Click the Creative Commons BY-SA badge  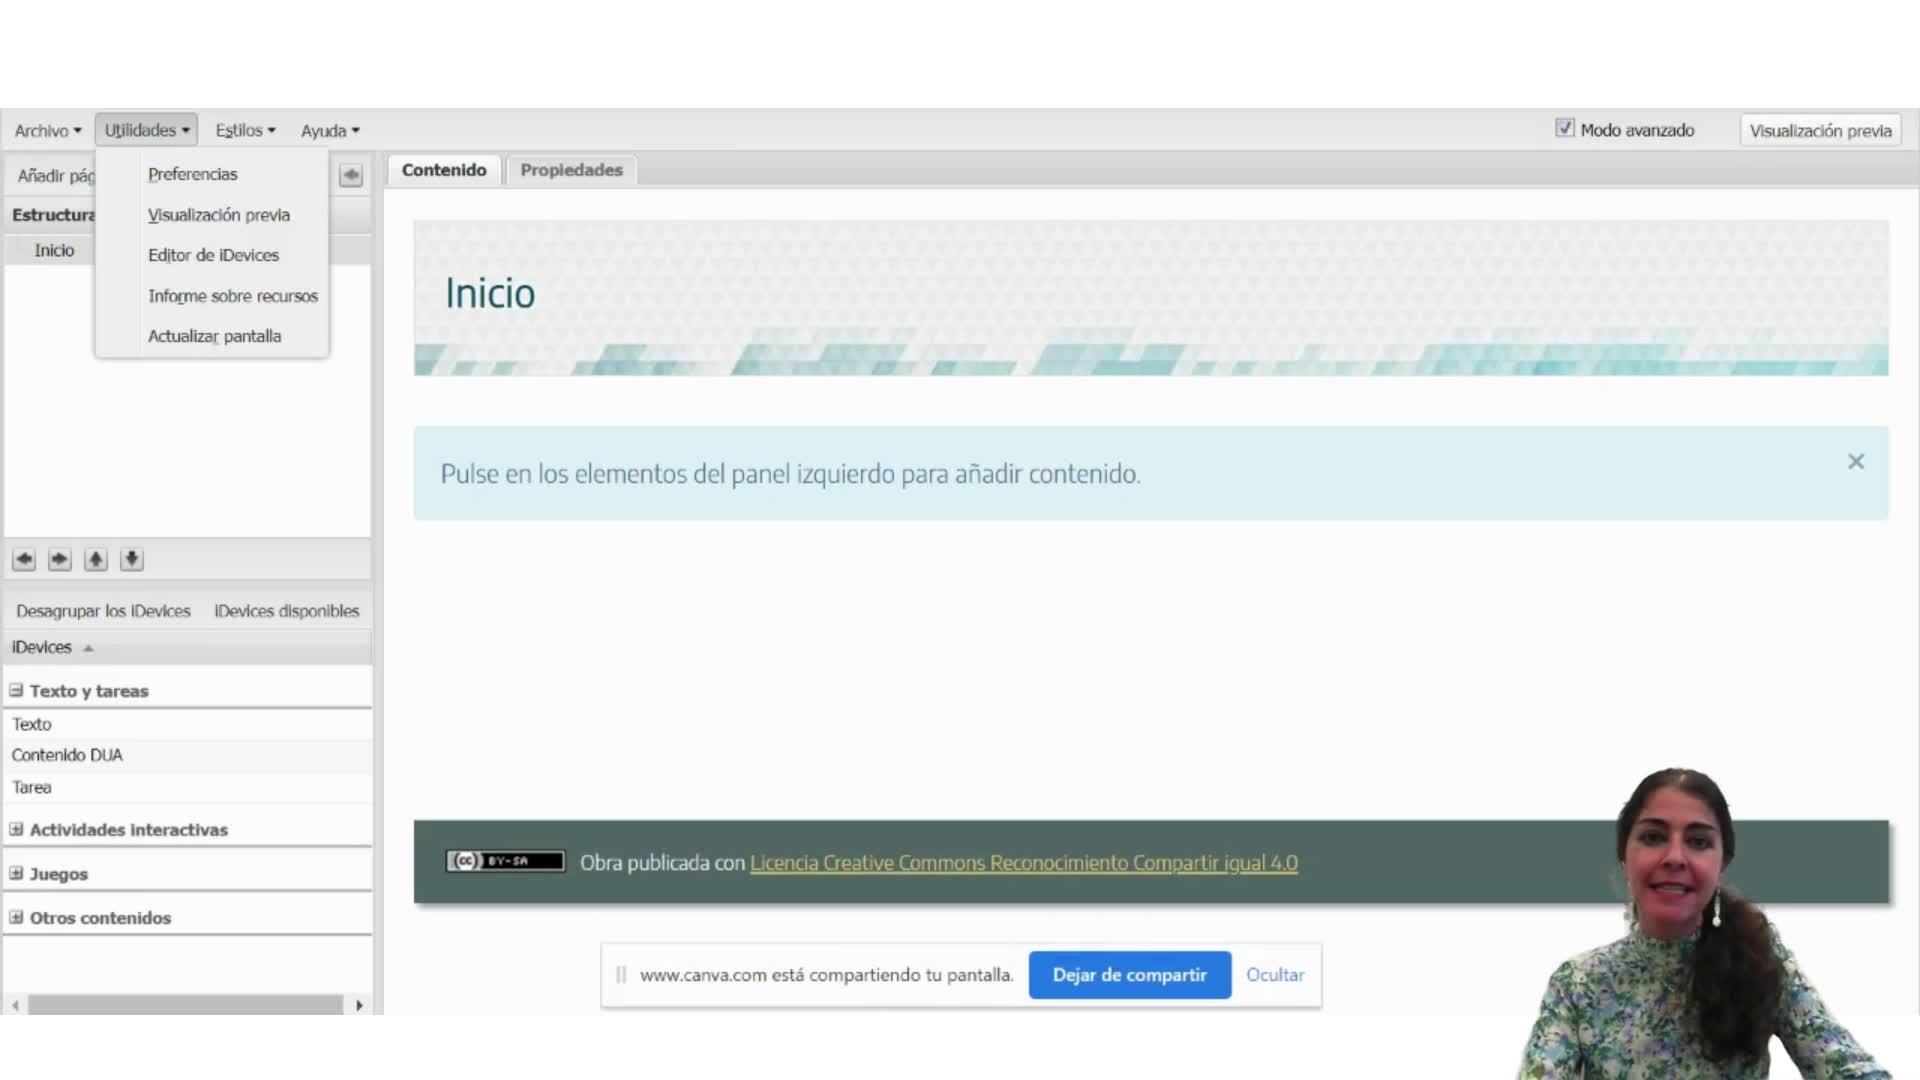tap(505, 861)
